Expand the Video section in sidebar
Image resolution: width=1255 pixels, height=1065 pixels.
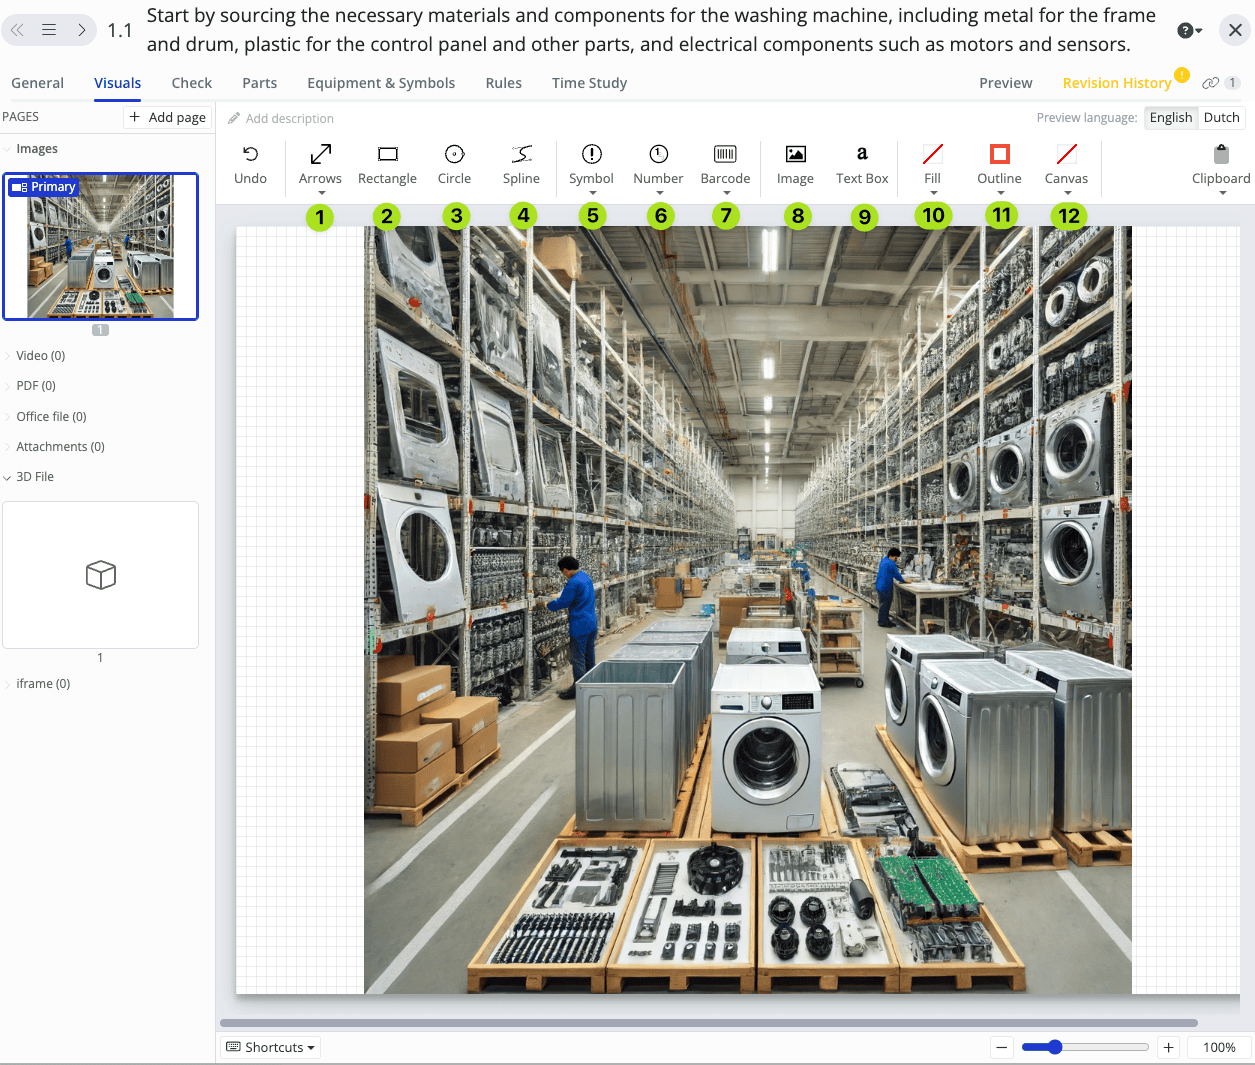pos(37,355)
